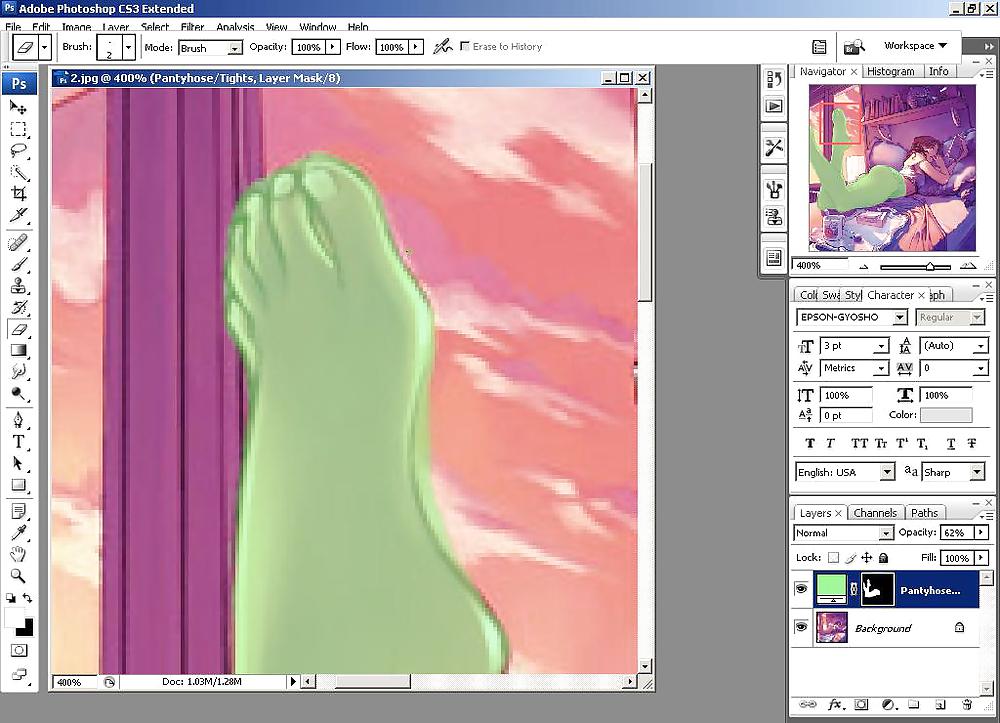Select the Eyedropper tool
The height and width of the screenshot is (723, 1000).
(x=18, y=532)
